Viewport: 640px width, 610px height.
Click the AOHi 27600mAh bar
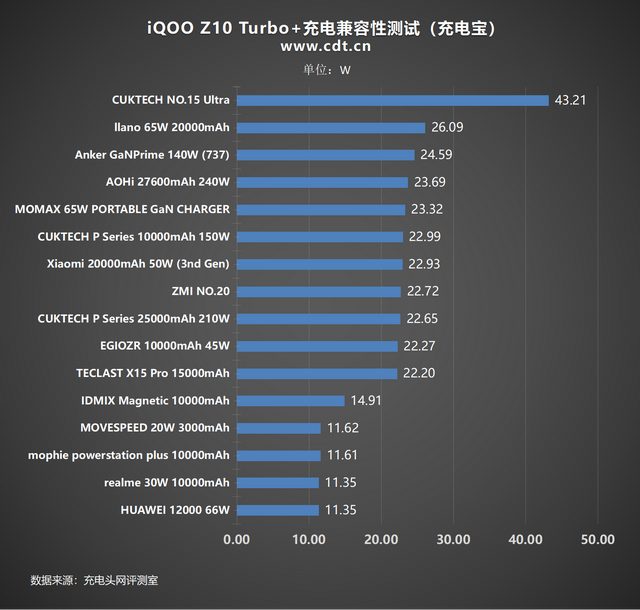tap(322, 183)
